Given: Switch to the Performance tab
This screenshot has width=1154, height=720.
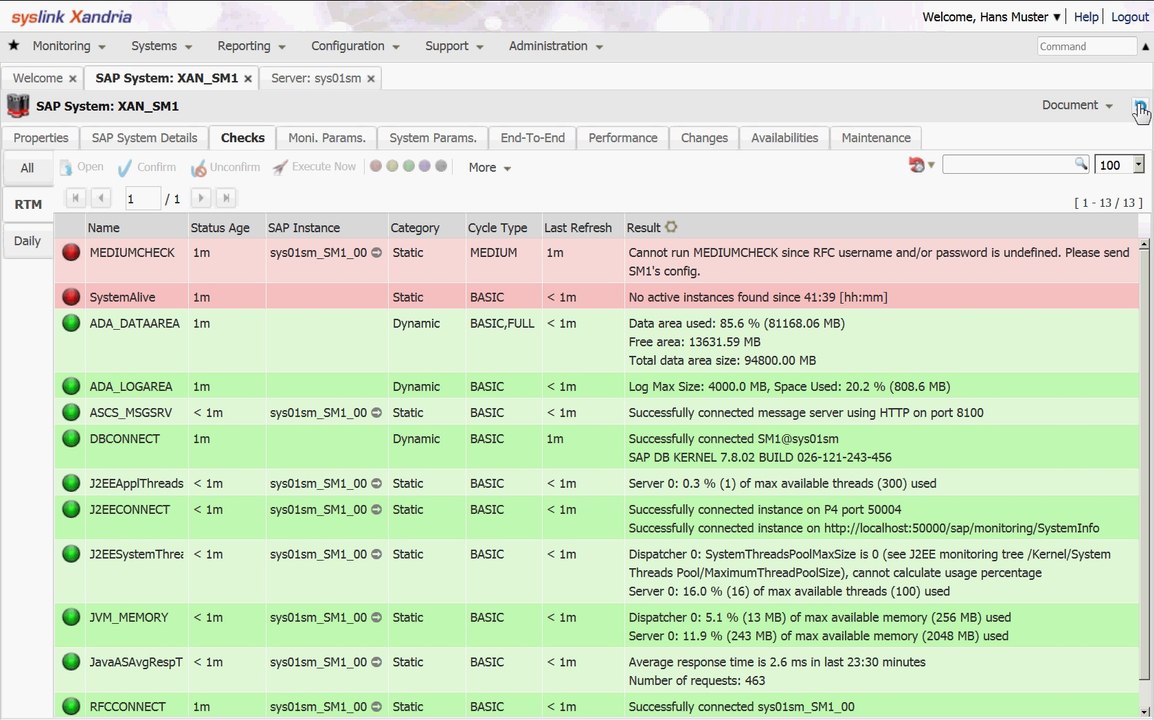Looking at the screenshot, I should pos(623,138).
